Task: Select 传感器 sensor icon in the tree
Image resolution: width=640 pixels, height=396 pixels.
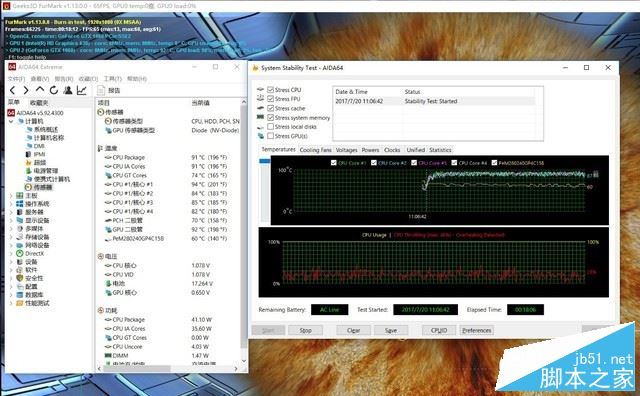Action: click(28, 187)
